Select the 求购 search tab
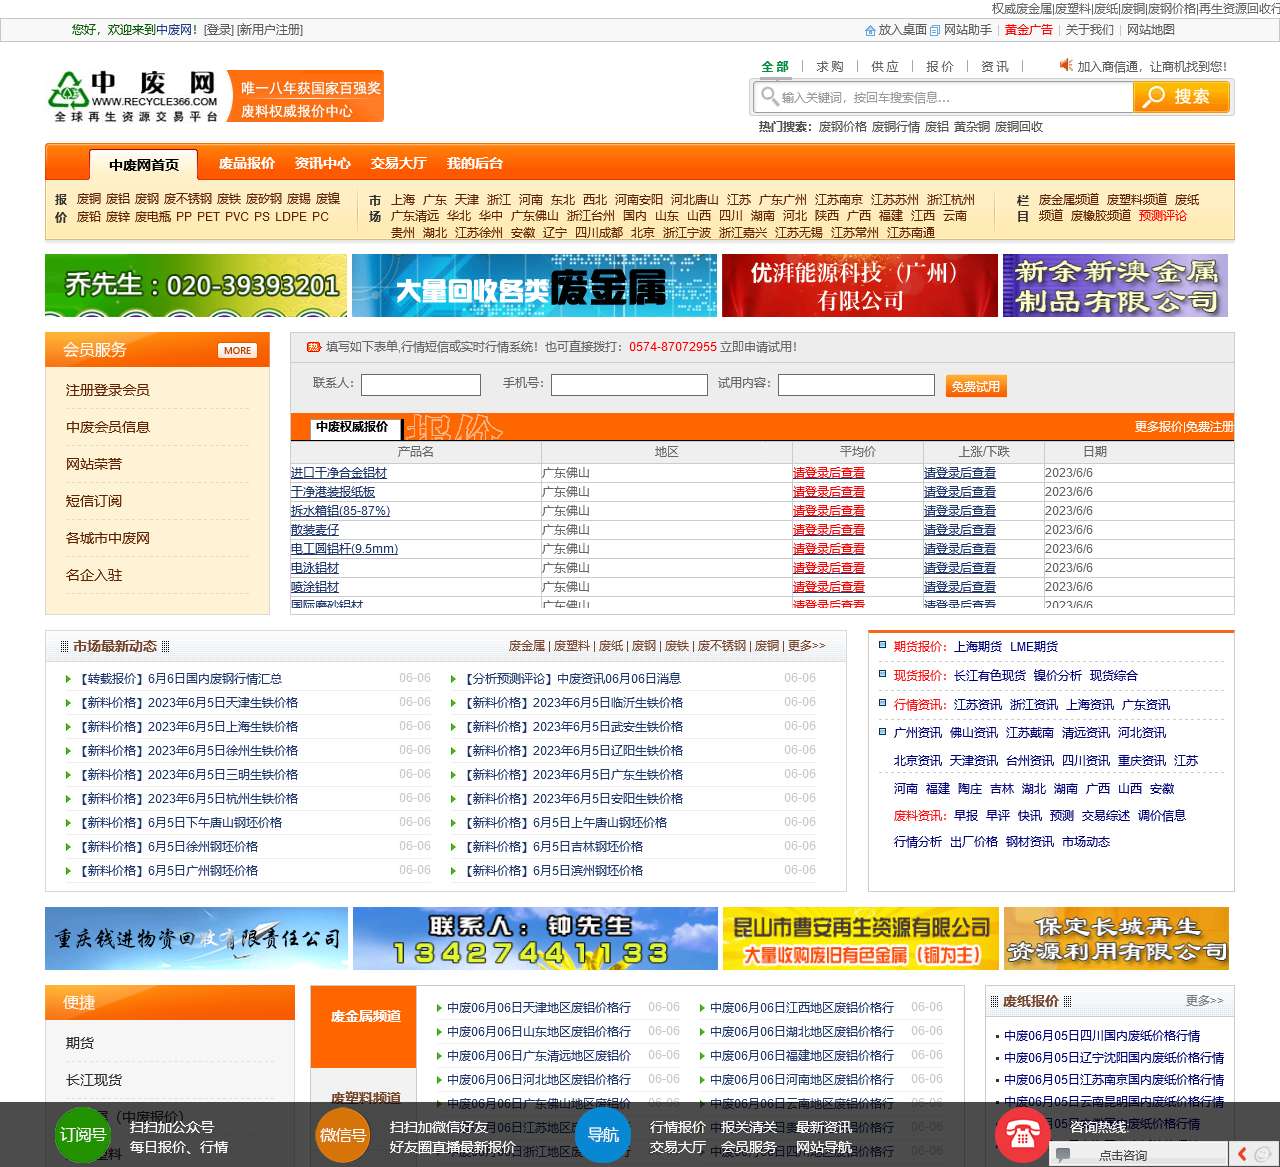This screenshot has height=1167, width=1280. point(829,67)
